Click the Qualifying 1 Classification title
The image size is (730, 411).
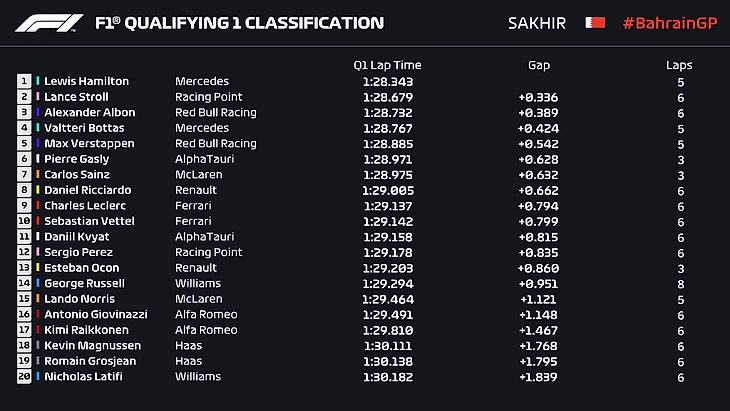(x=239, y=23)
